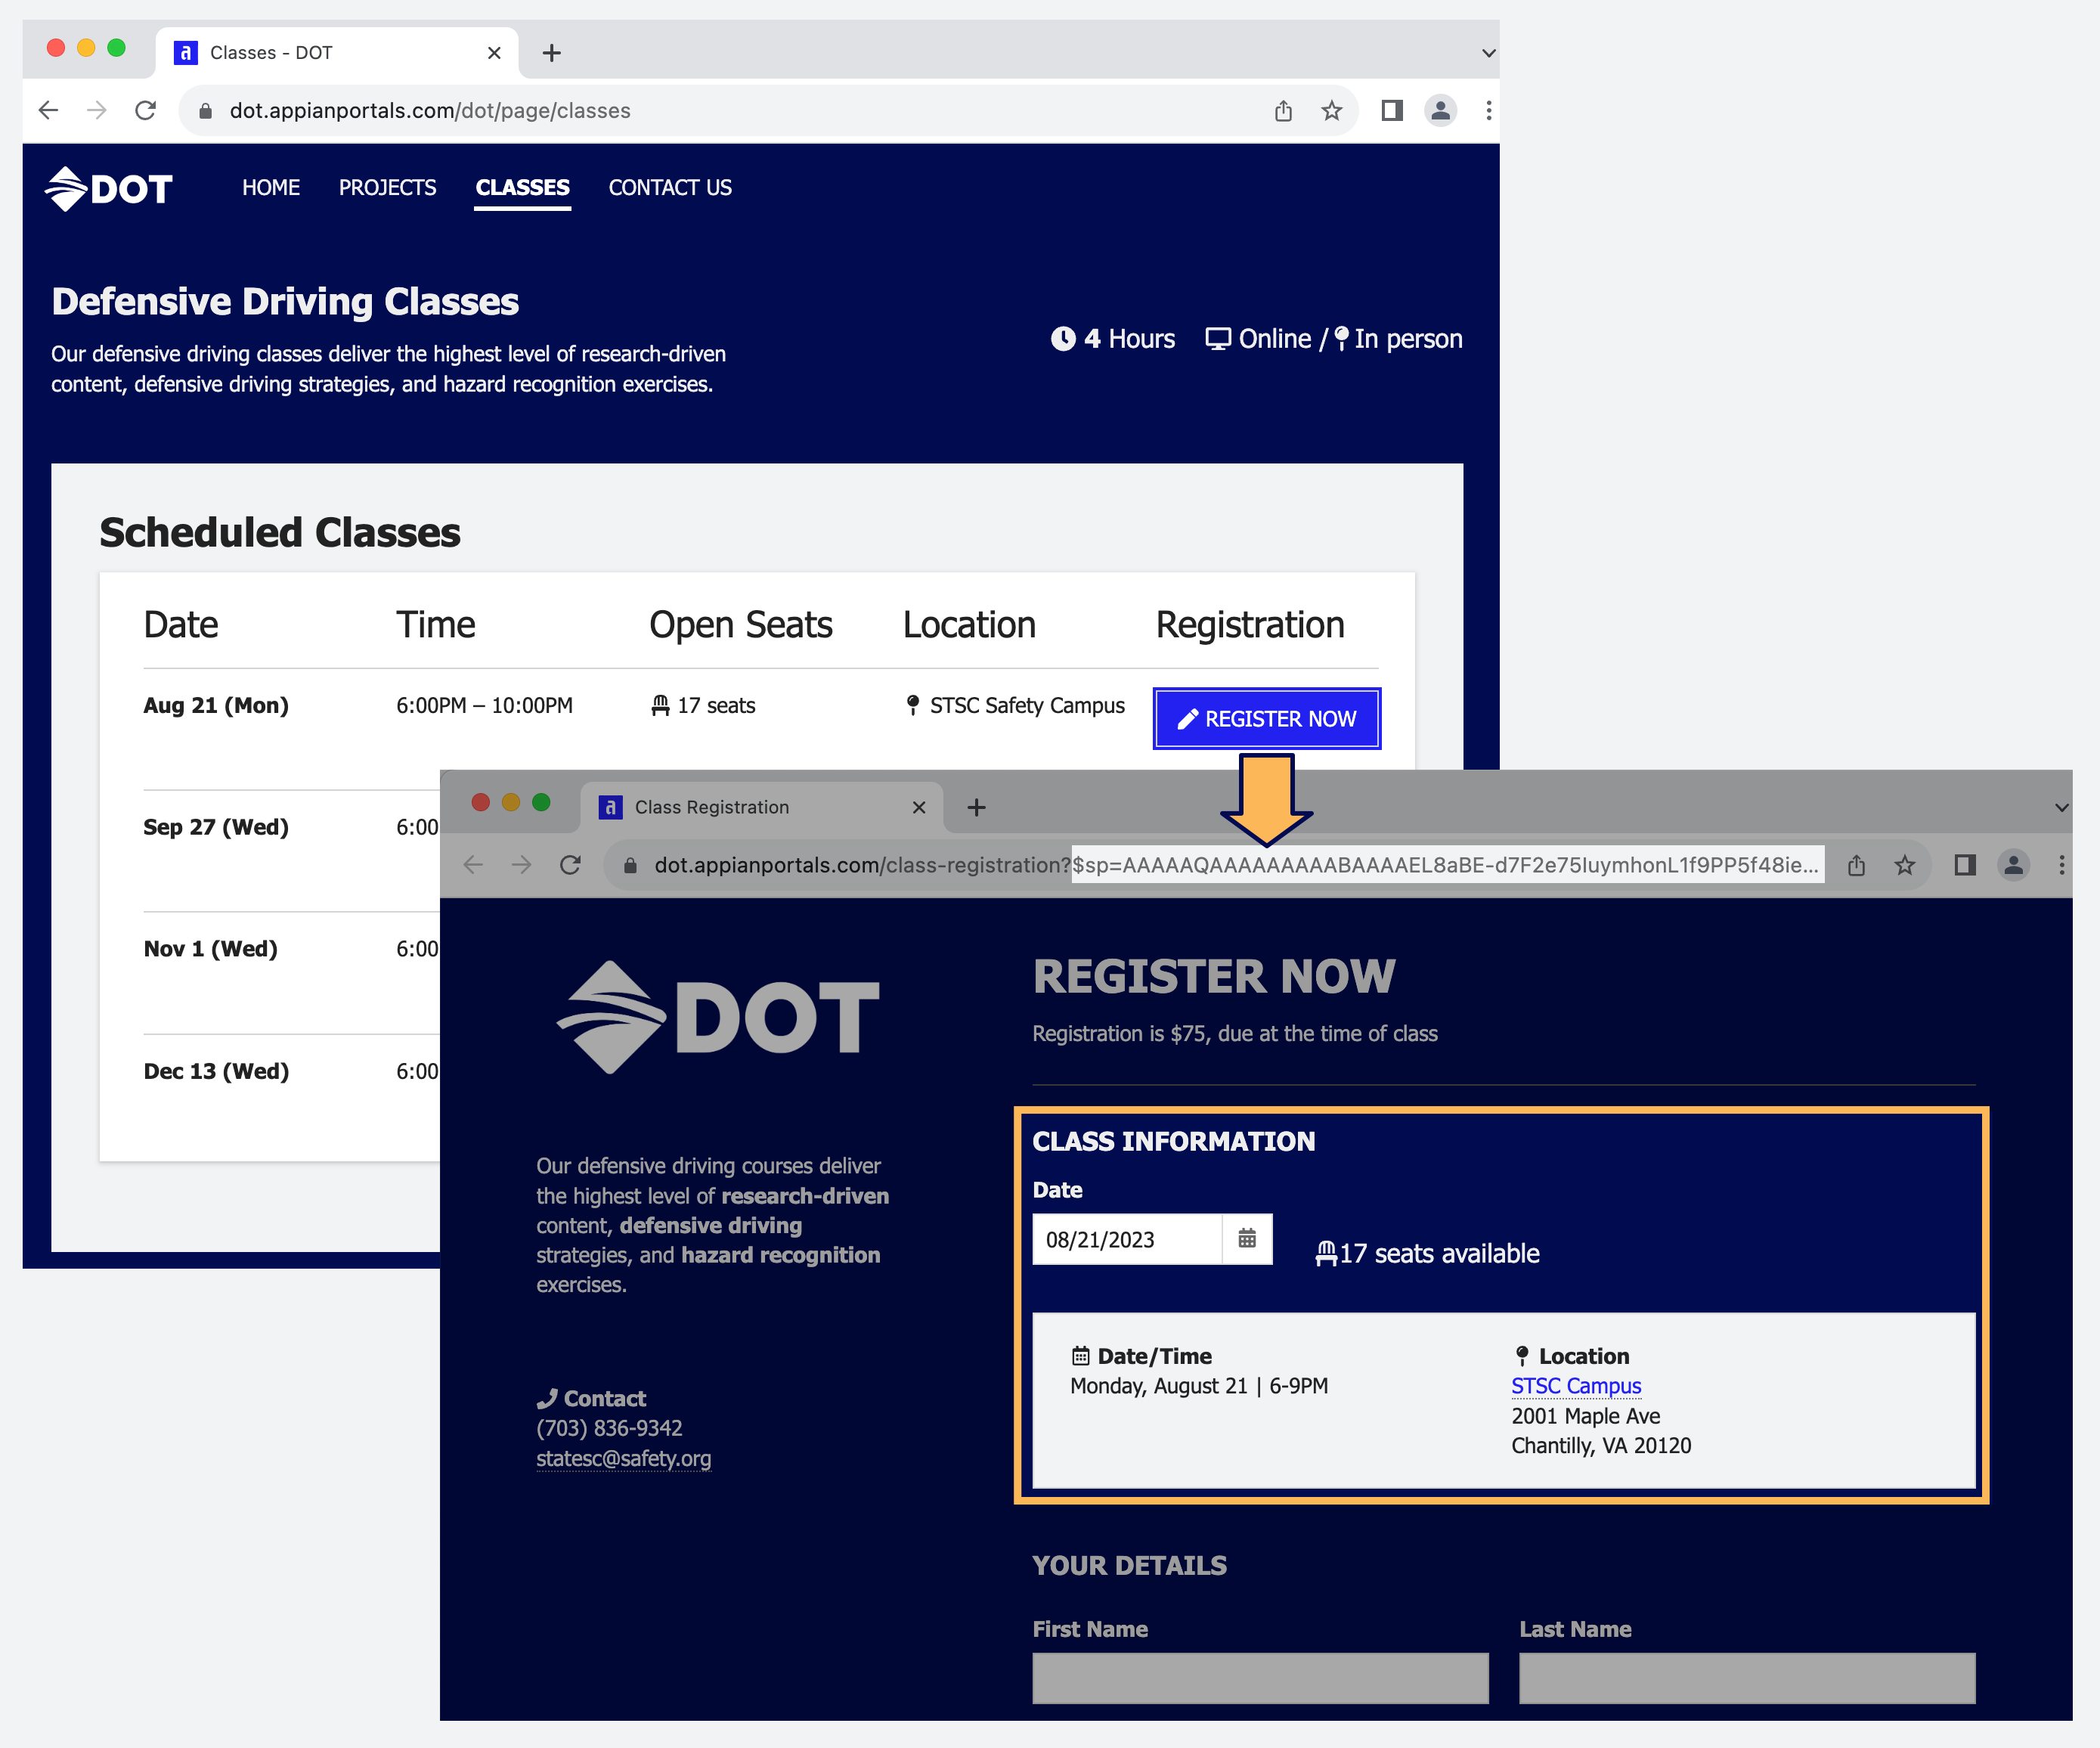Click the CLASSES tab in the navigation
The height and width of the screenshot is (1748, 2100).
(x=523, y=188)
